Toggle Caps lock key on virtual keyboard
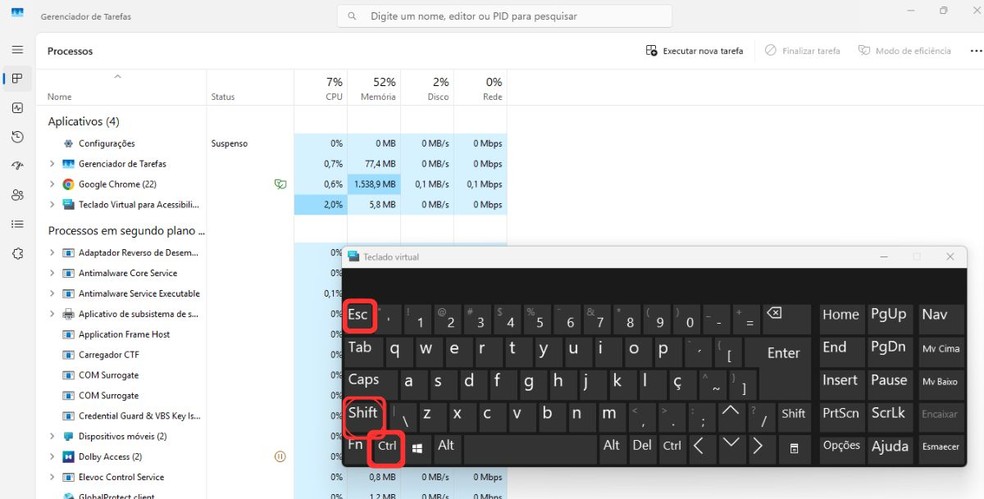 pos(371,384)
